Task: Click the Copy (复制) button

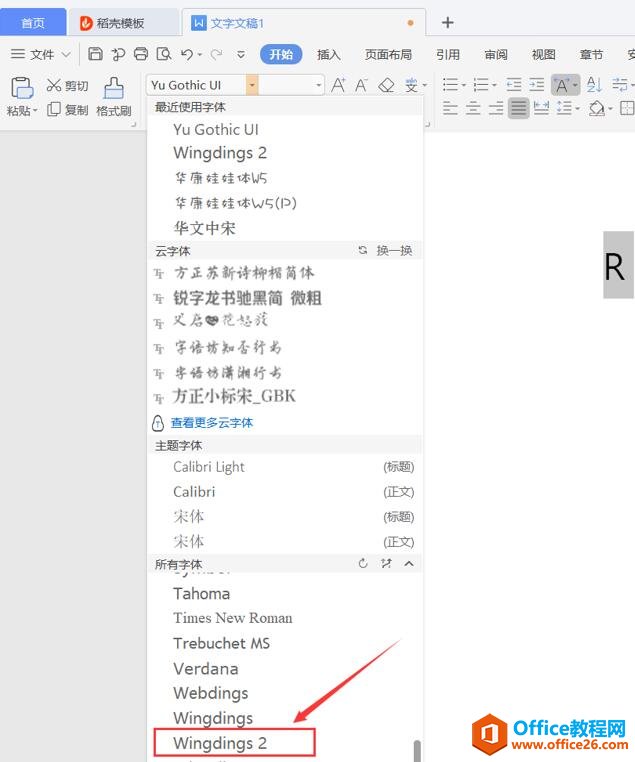Action: coord(68,110)
